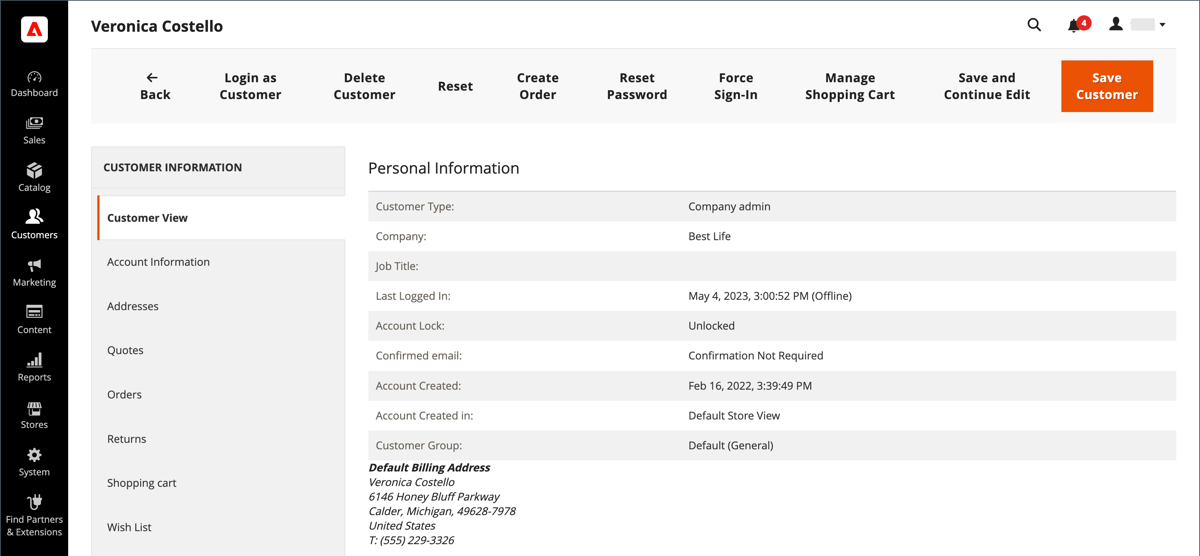This screenshot has width=1200, height=556.
Task: Switch to the Account Information tab
Action: (x=158, y=262)
